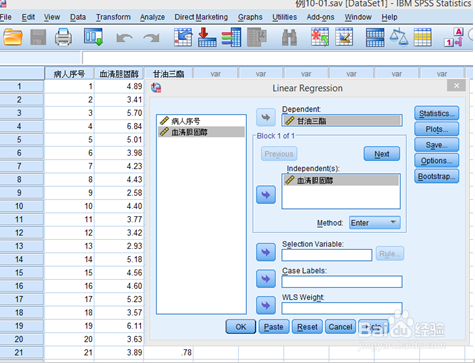
Task: Open the Method dropdown showing Enter
Action: (375, 223)
